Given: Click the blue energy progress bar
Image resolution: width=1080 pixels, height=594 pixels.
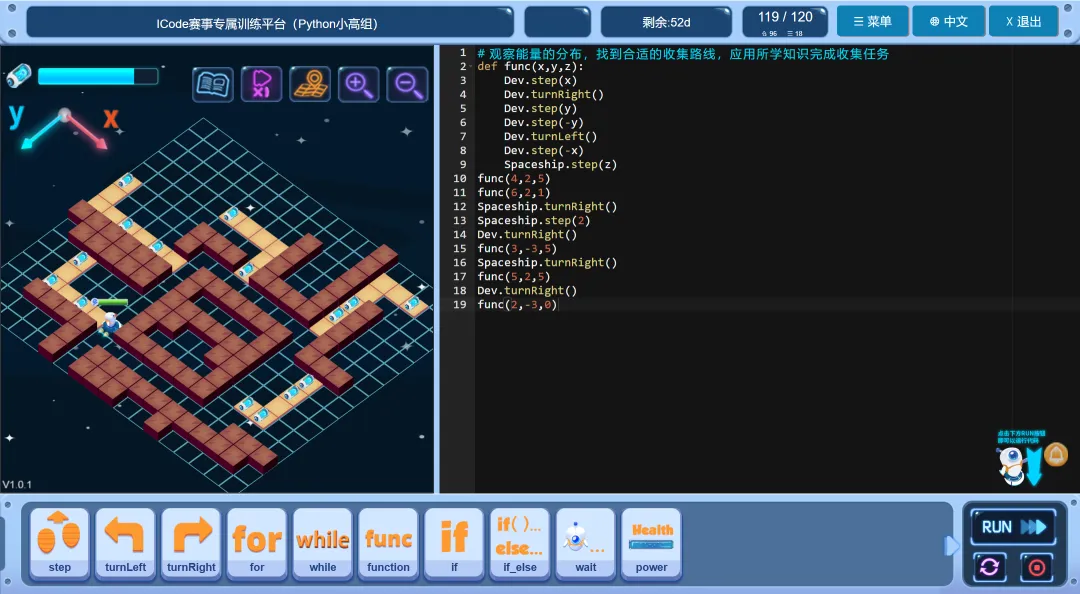Looking at the screenshot, I should [x=98, y=76].
